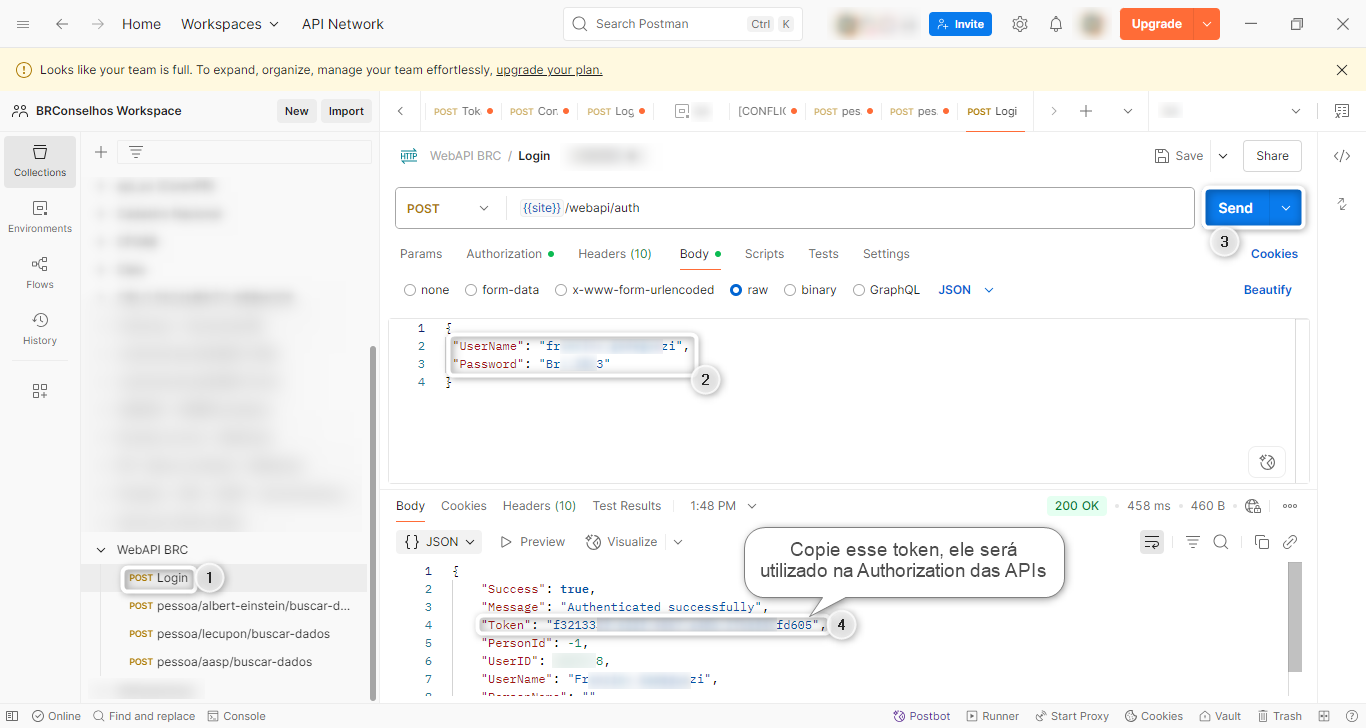Click Beautify for the request body
Image resolution: width=1366 pixels, height=728 pixels.
pos(1268,290)
